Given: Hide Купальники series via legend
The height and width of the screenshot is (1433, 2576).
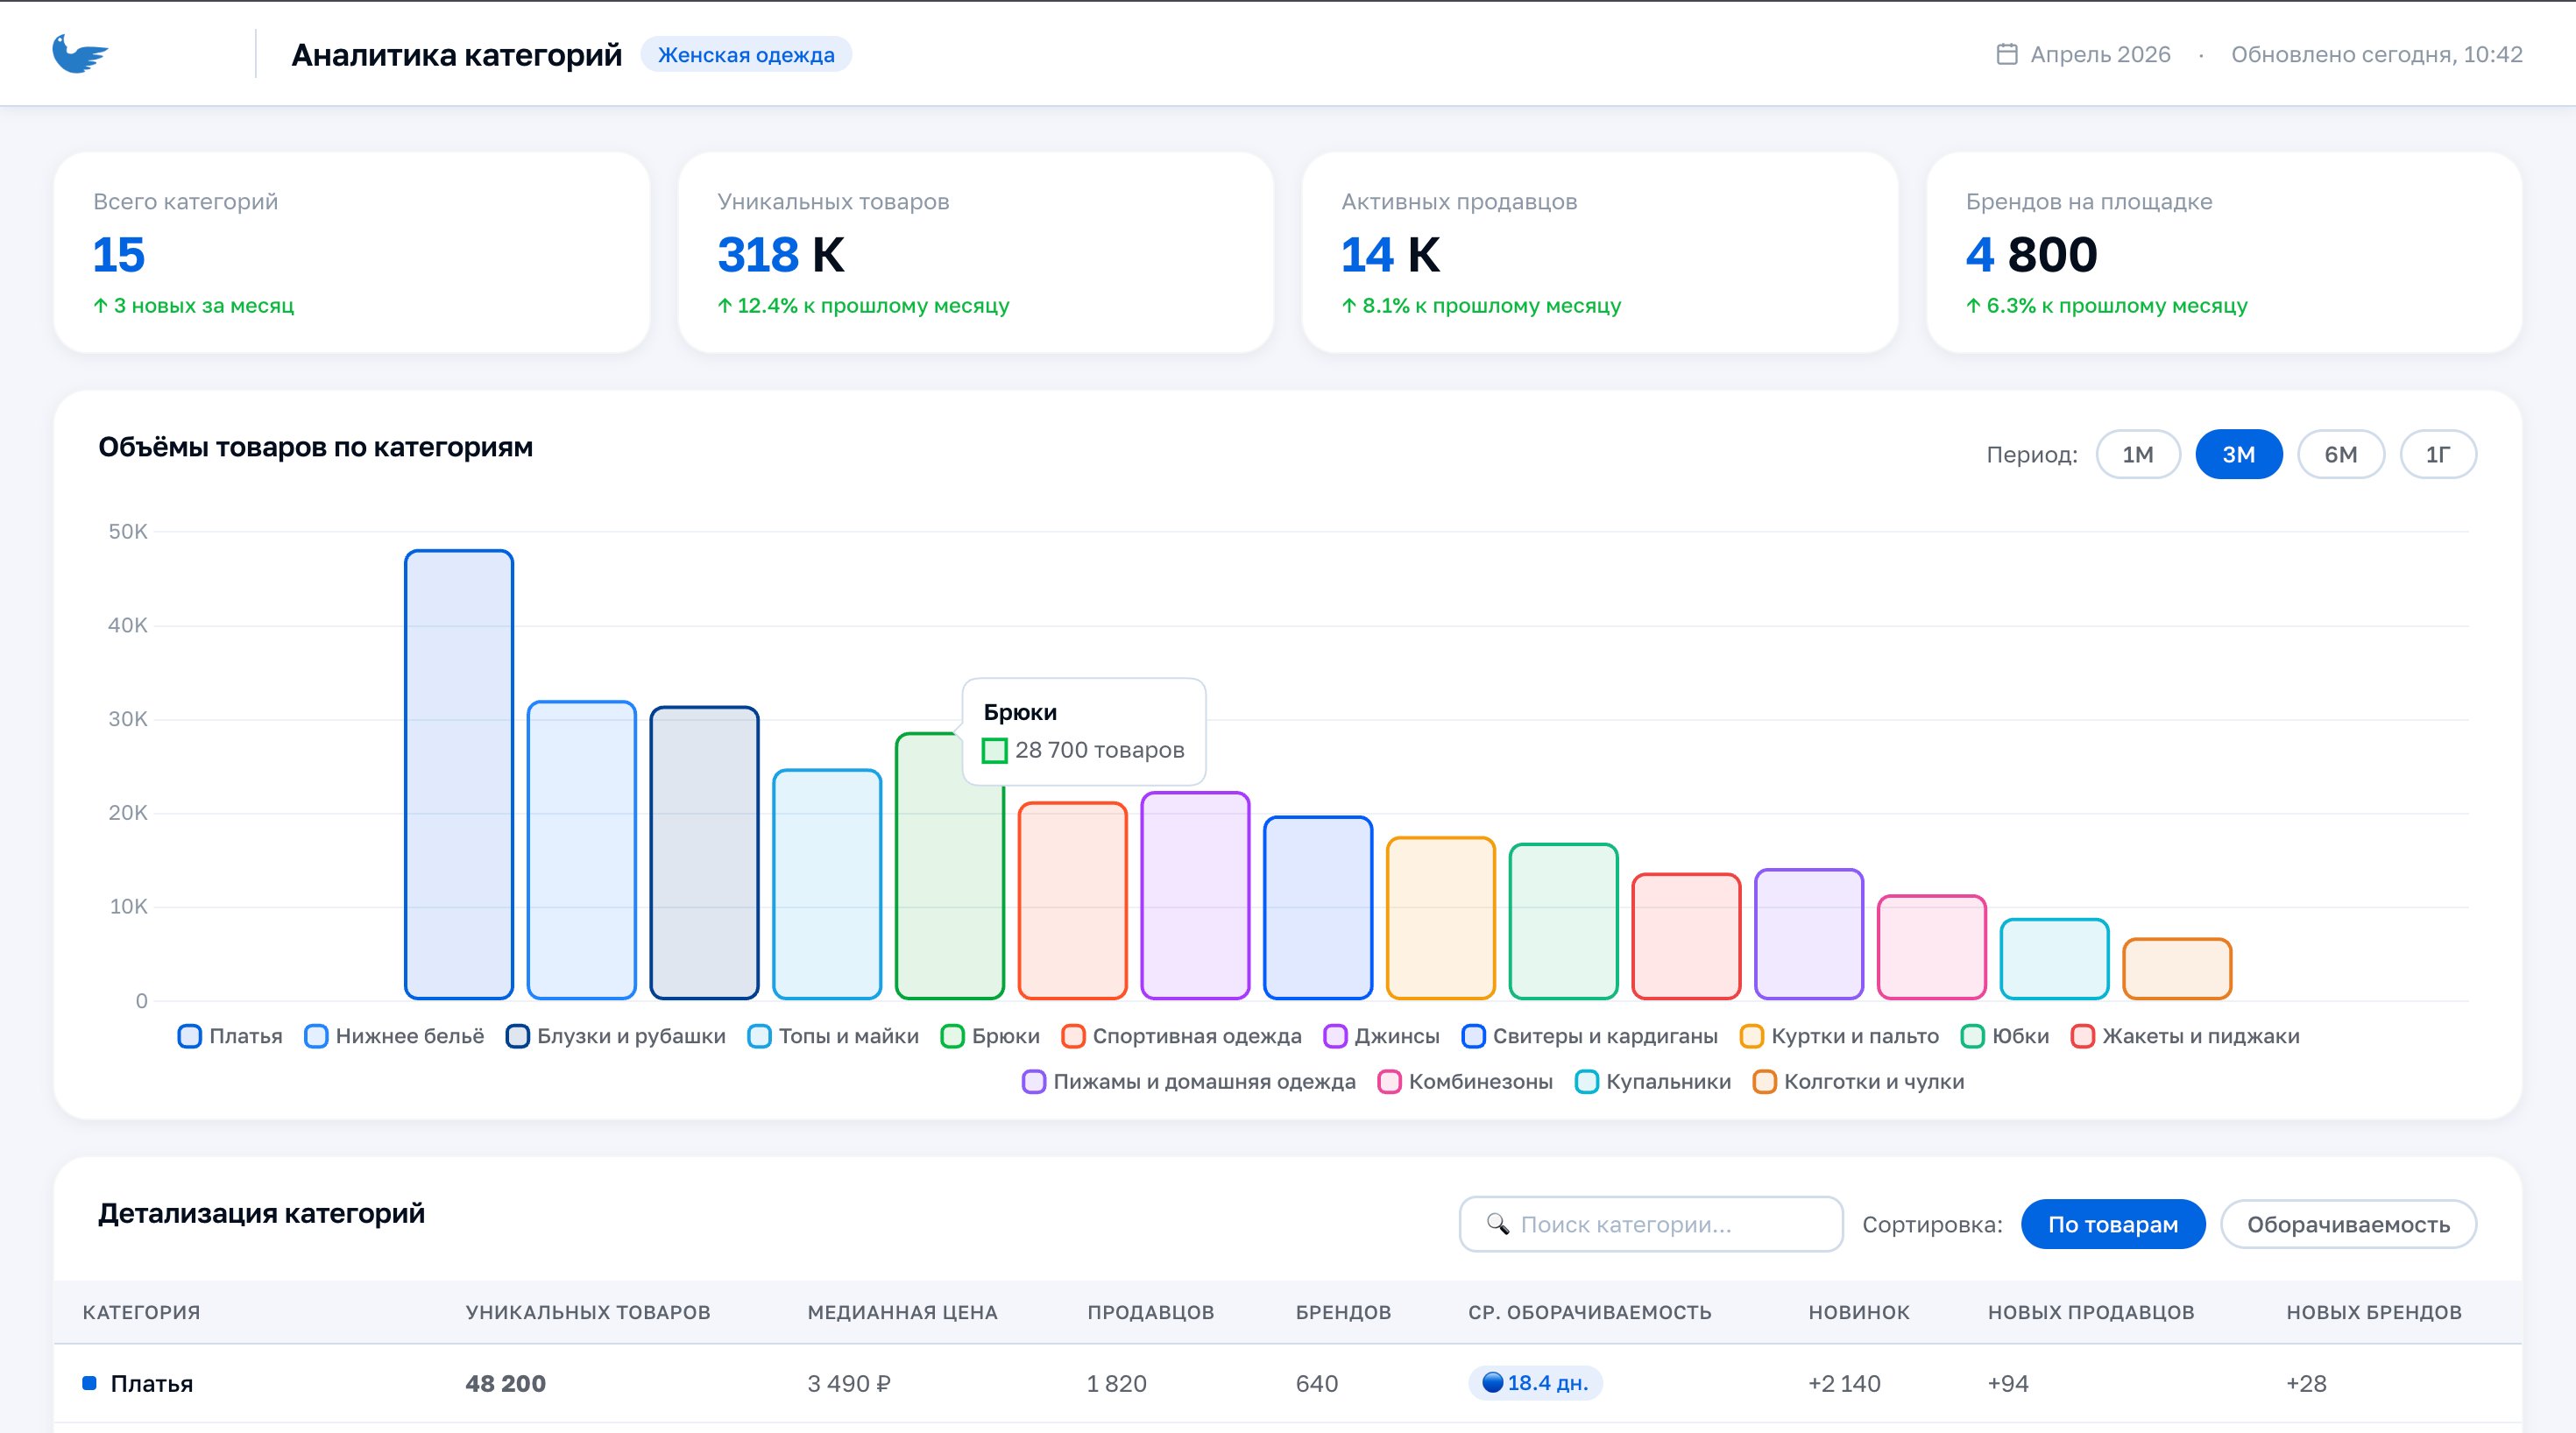Looking at the screenshot, I should click(1652, 1082).
